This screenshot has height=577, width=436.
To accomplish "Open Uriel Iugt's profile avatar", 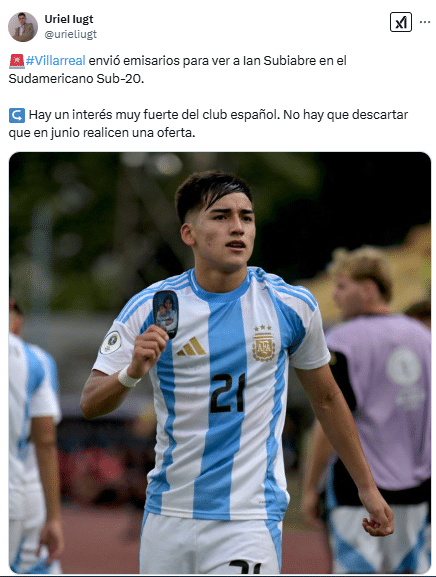I will pos(23,27).
